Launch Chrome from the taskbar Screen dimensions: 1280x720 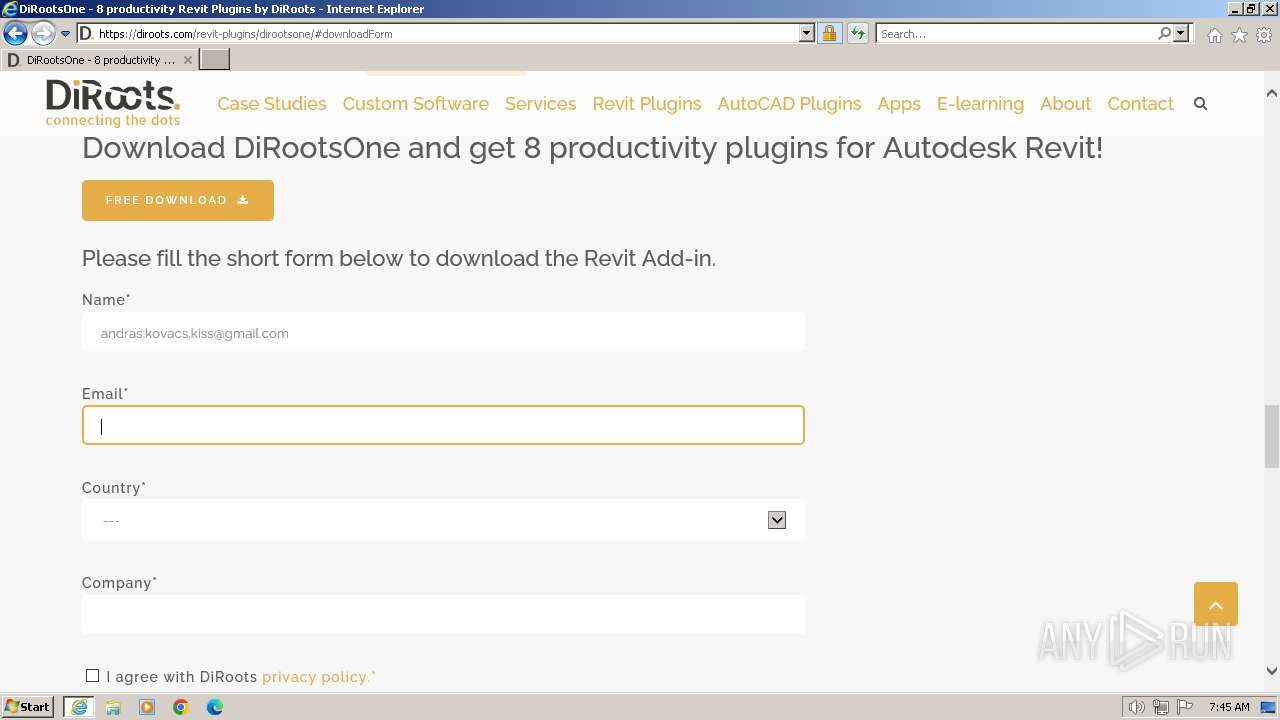click(181, 707)
